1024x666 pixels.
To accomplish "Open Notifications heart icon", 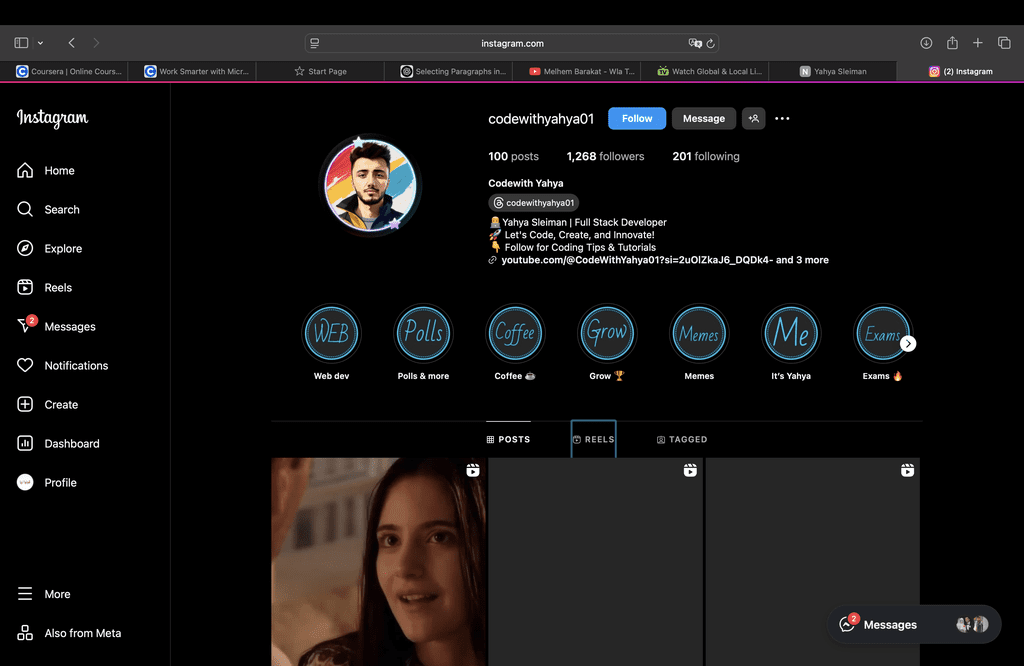I will pos(26,366).
